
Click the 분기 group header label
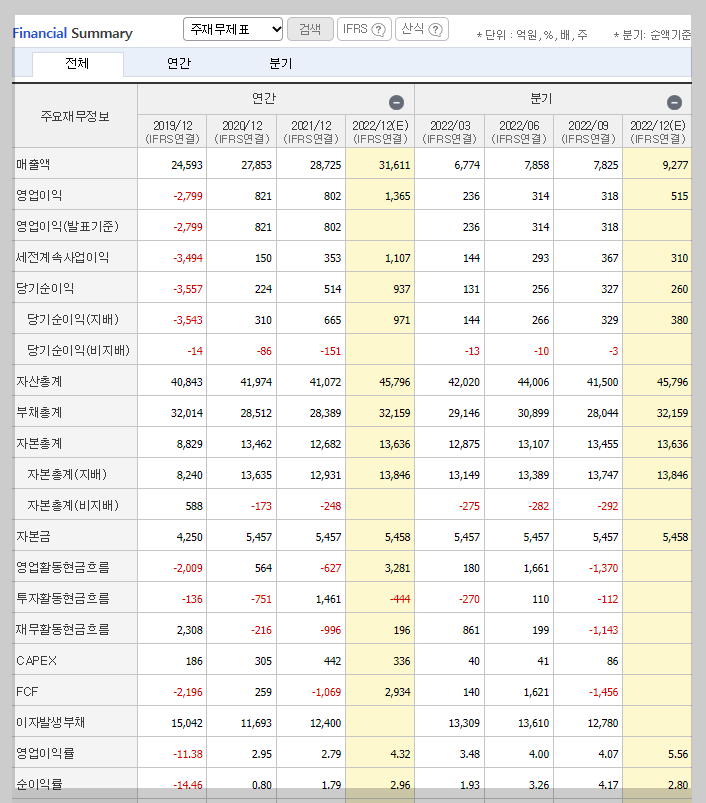542,98
